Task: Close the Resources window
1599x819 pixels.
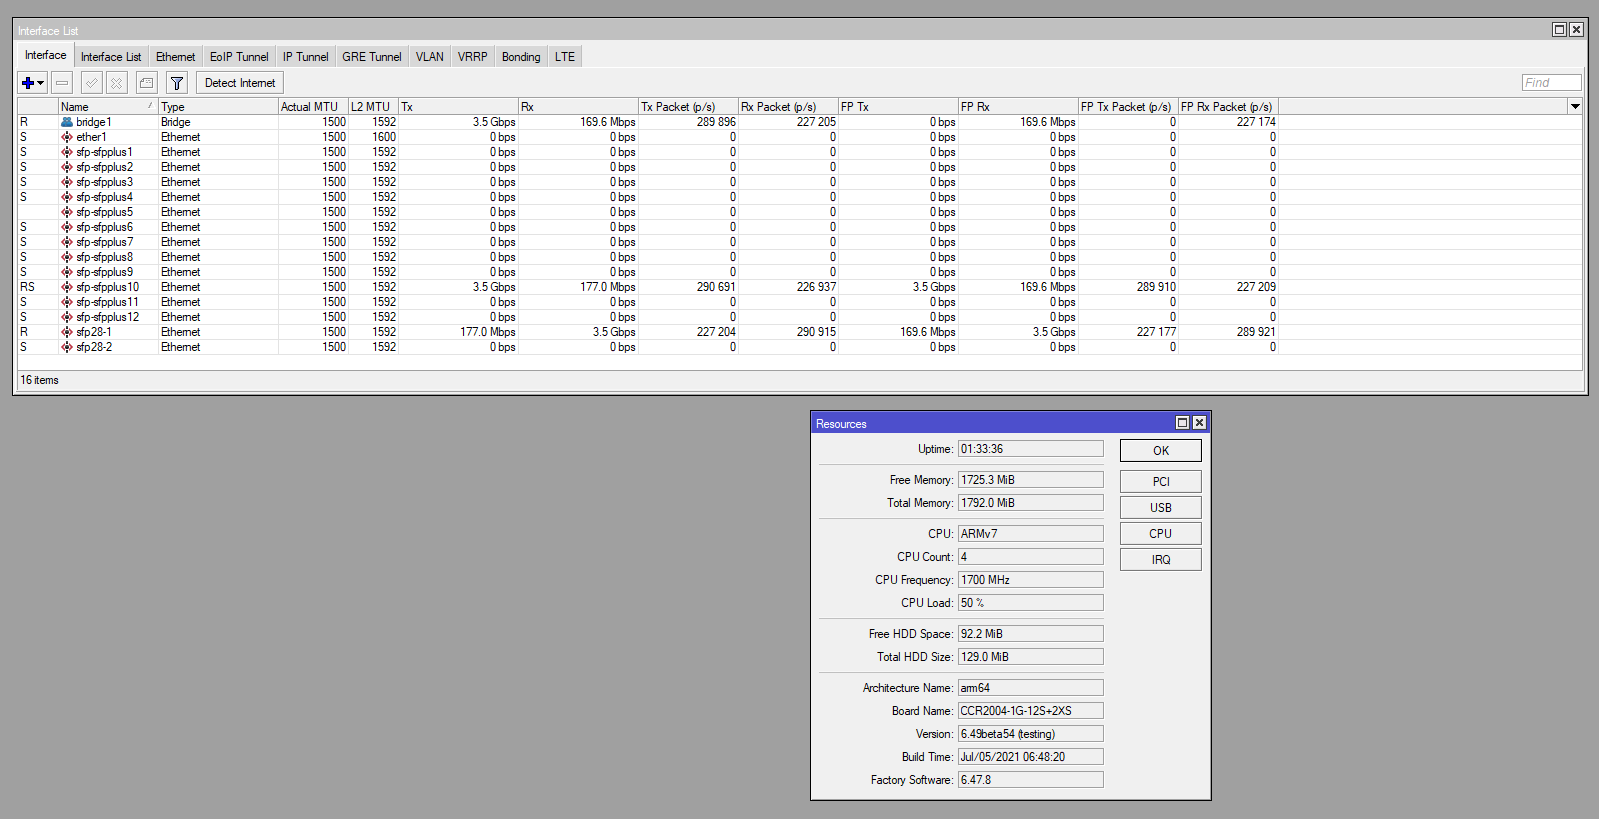Action: point(1199,423)
